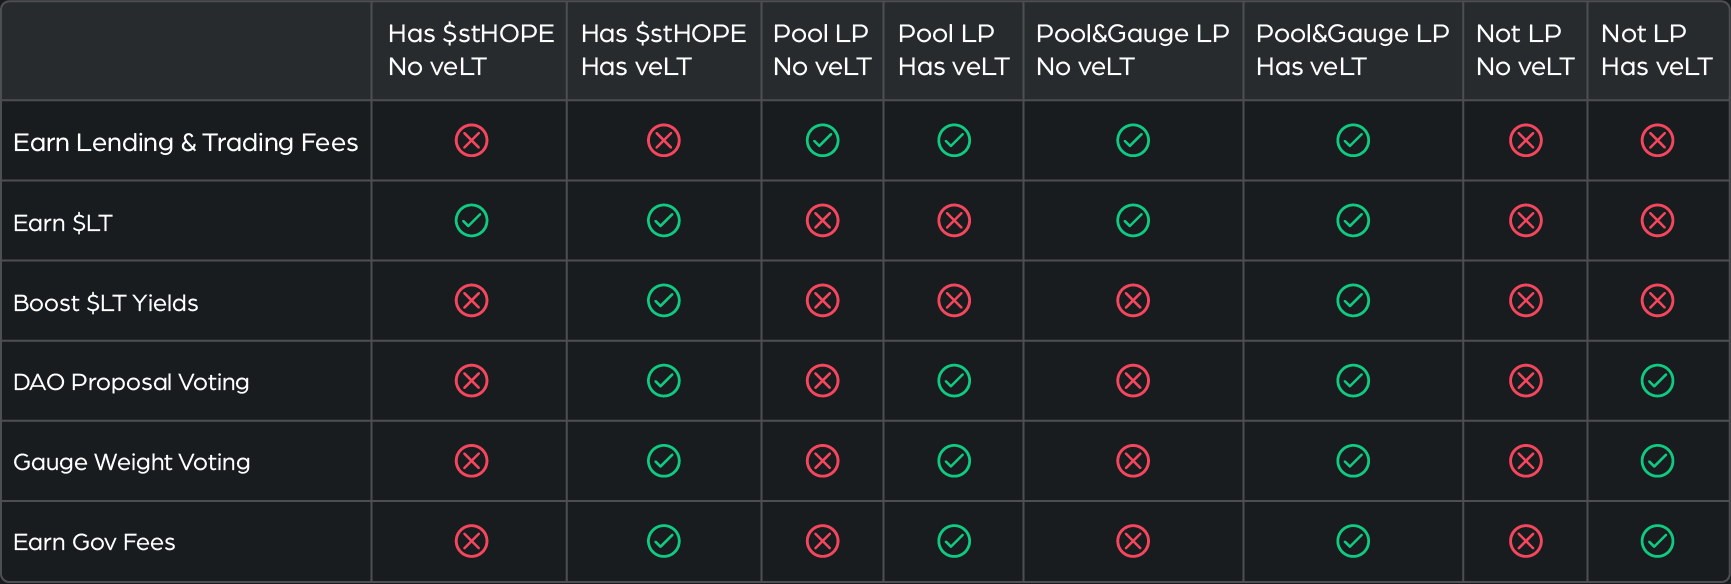Click the red cross for DAO Proposal Voting under Pool&Gauge LP No veLT

[1133, 381]
